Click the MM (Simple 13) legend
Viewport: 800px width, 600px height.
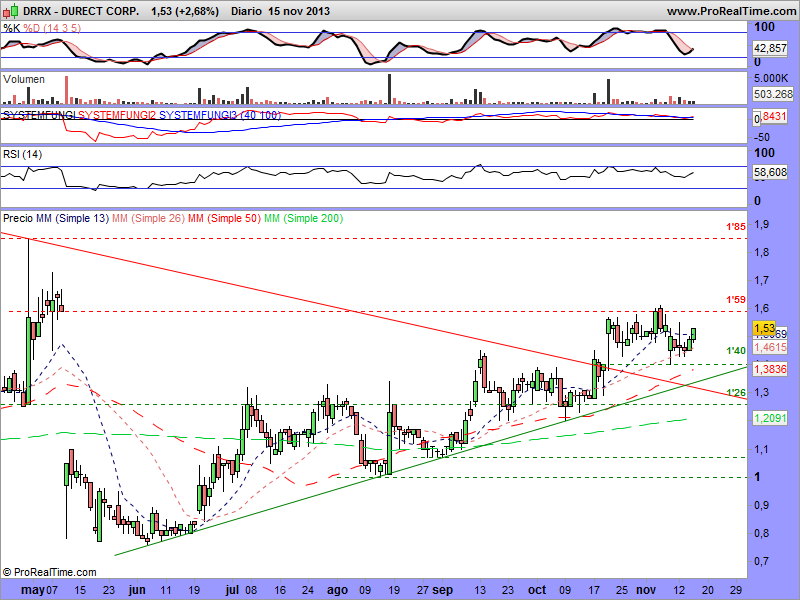(72, 218)
